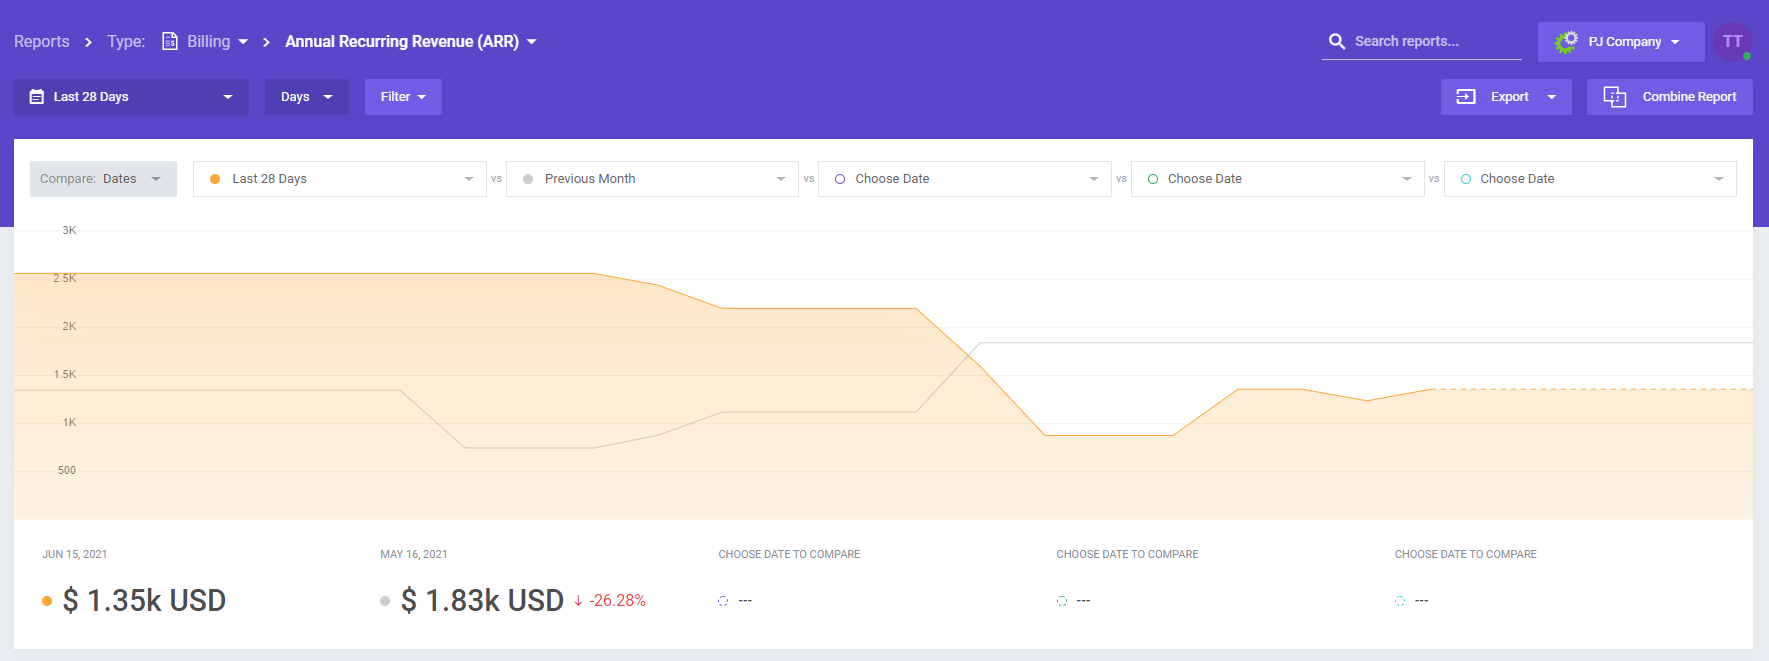Toggle the orange Last 28 Days series dot
The width and height of the screenshot is (1769, 661).
pos(215,179)
